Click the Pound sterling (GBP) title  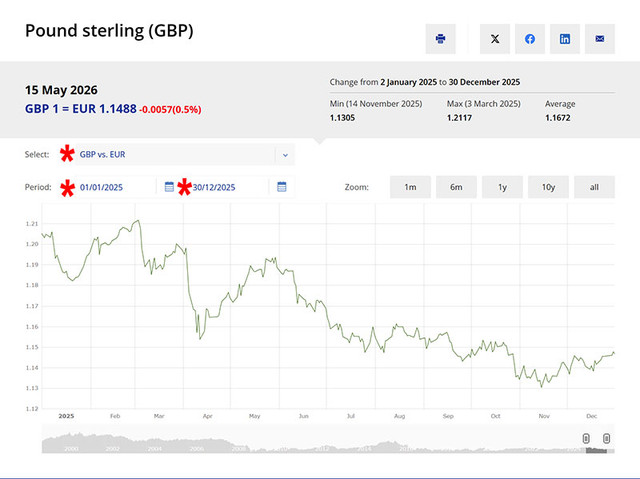pyautogui.click(x=109, y=31)
